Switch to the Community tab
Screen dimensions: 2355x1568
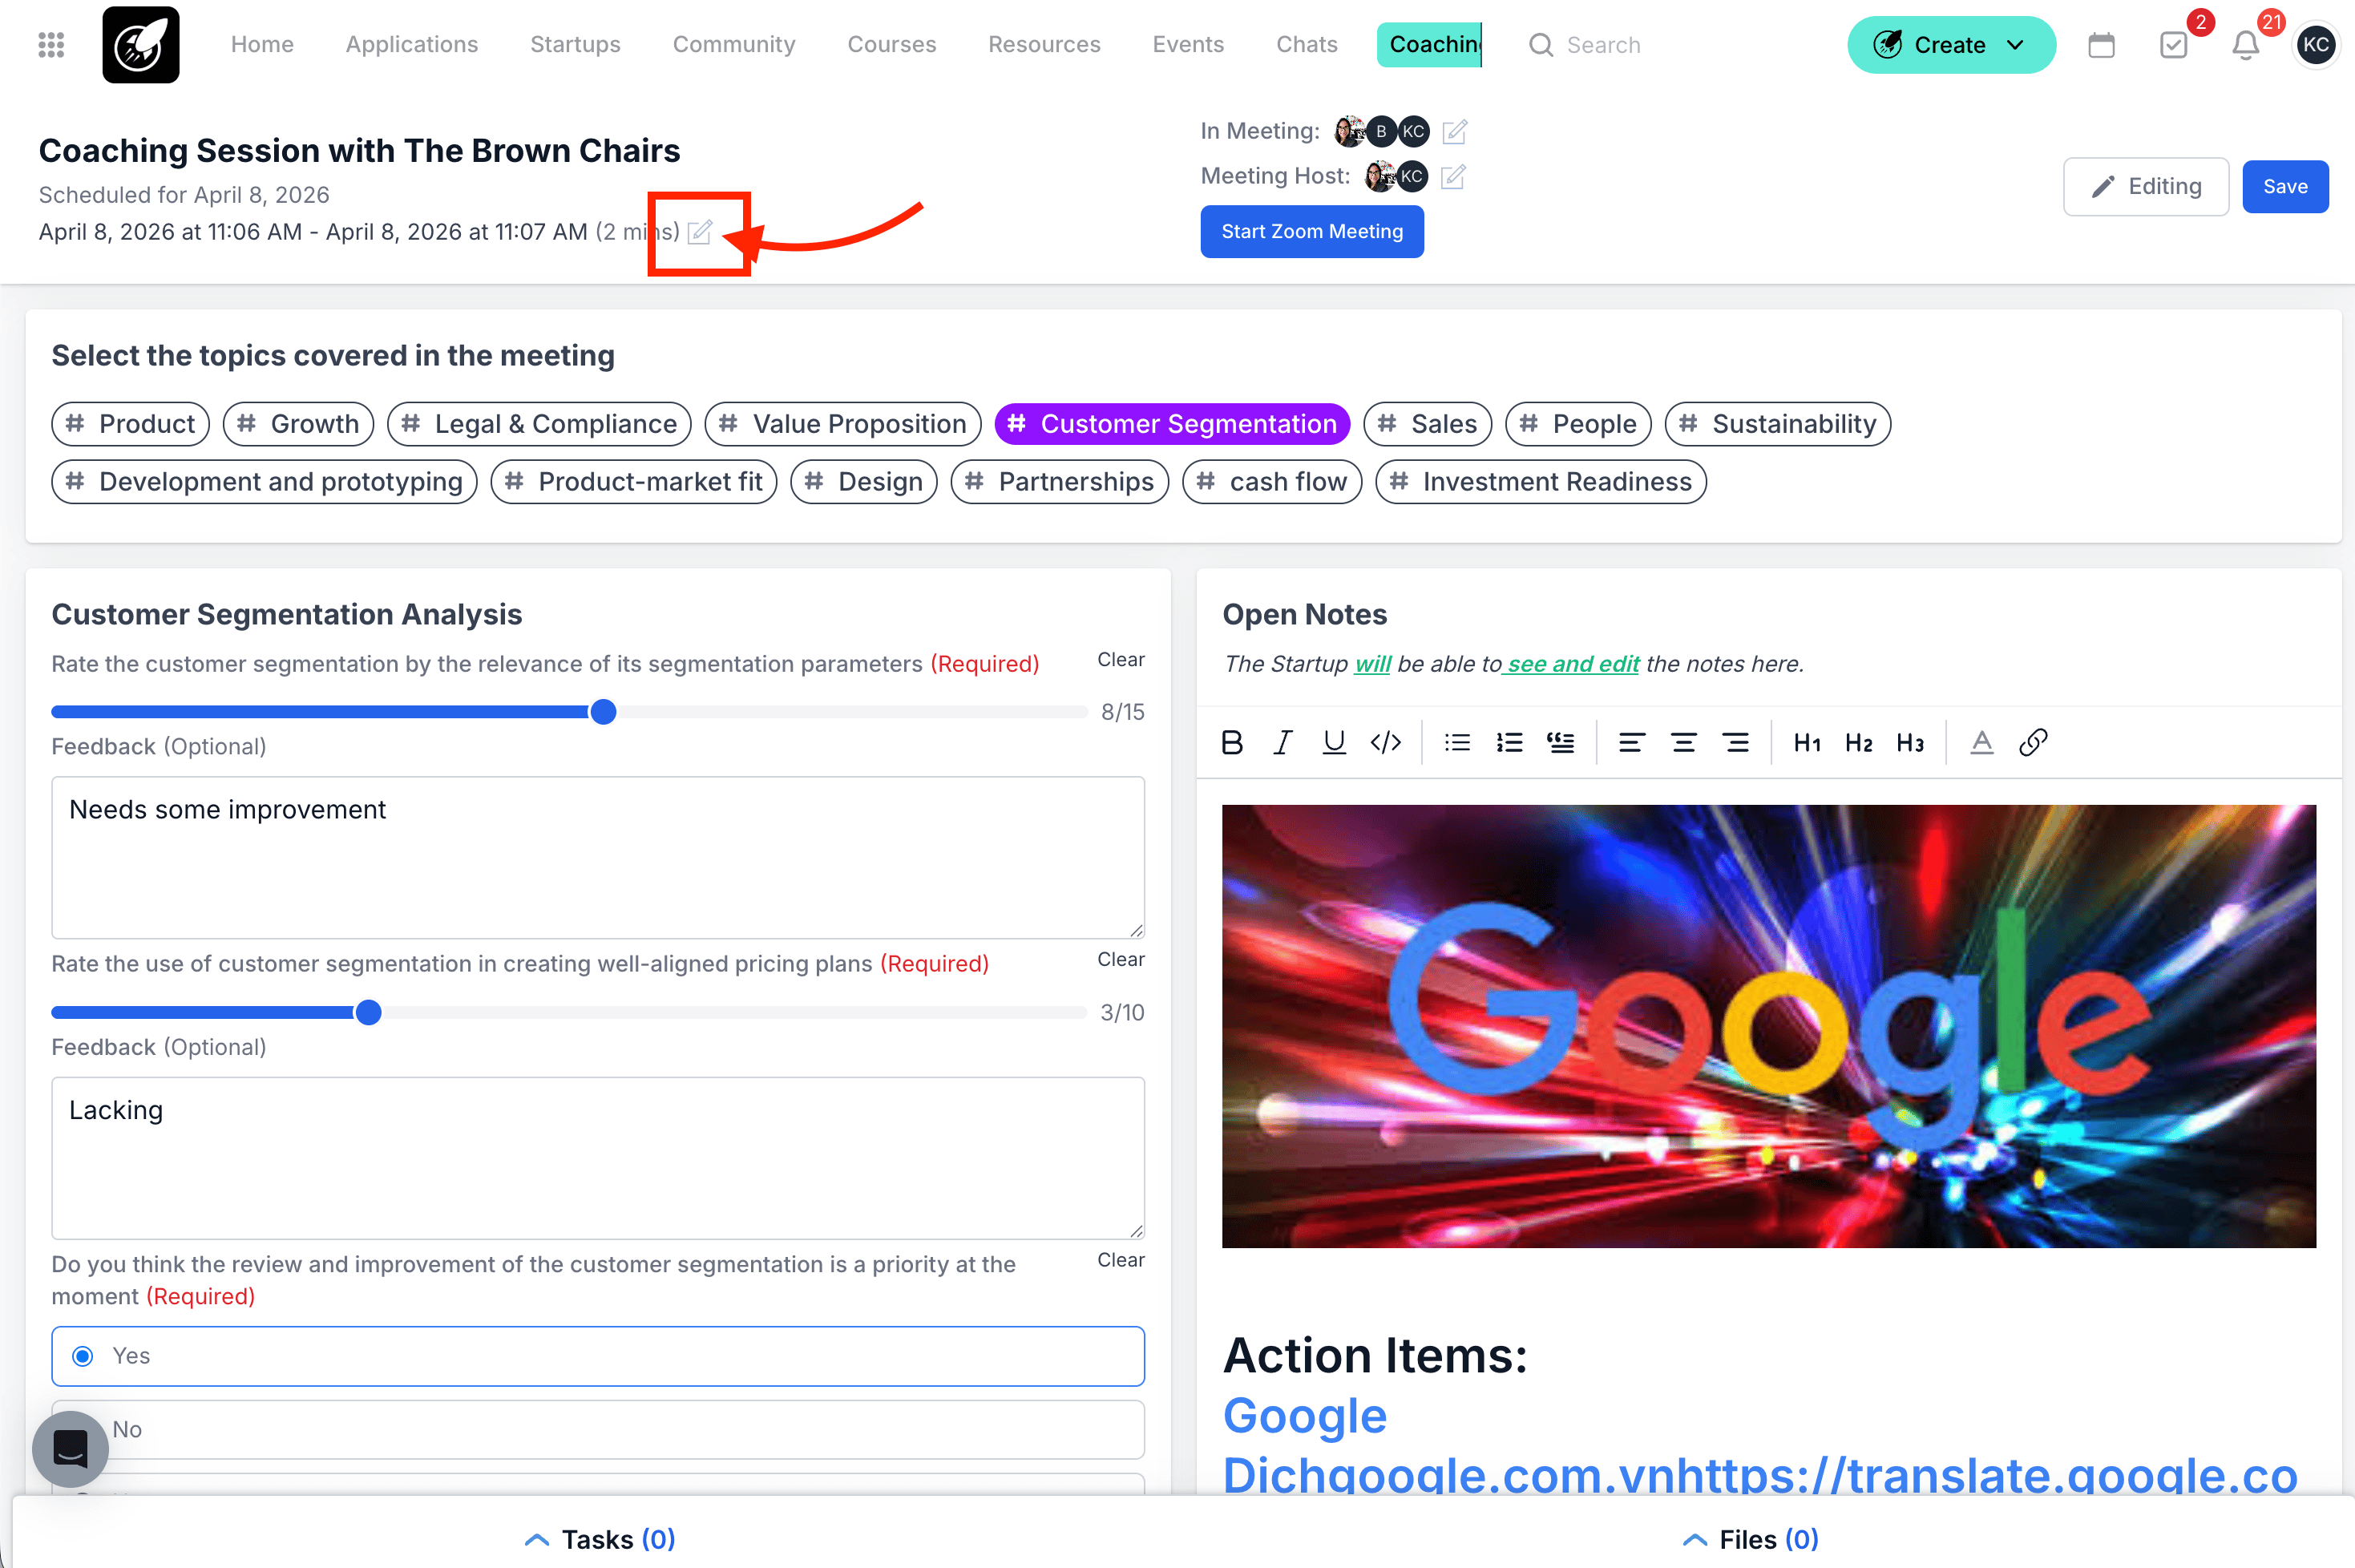734,45
